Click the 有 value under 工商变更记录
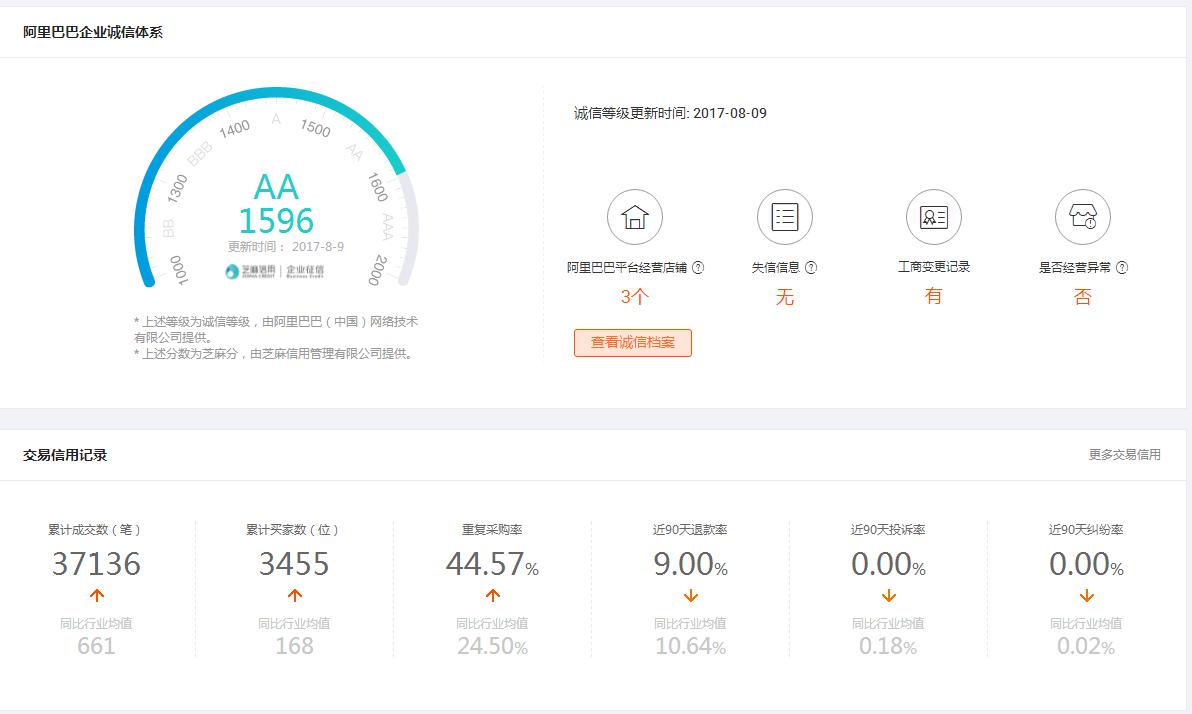Screen dimensions: 1192x714 pyautogui.click(x=933, y=296)
